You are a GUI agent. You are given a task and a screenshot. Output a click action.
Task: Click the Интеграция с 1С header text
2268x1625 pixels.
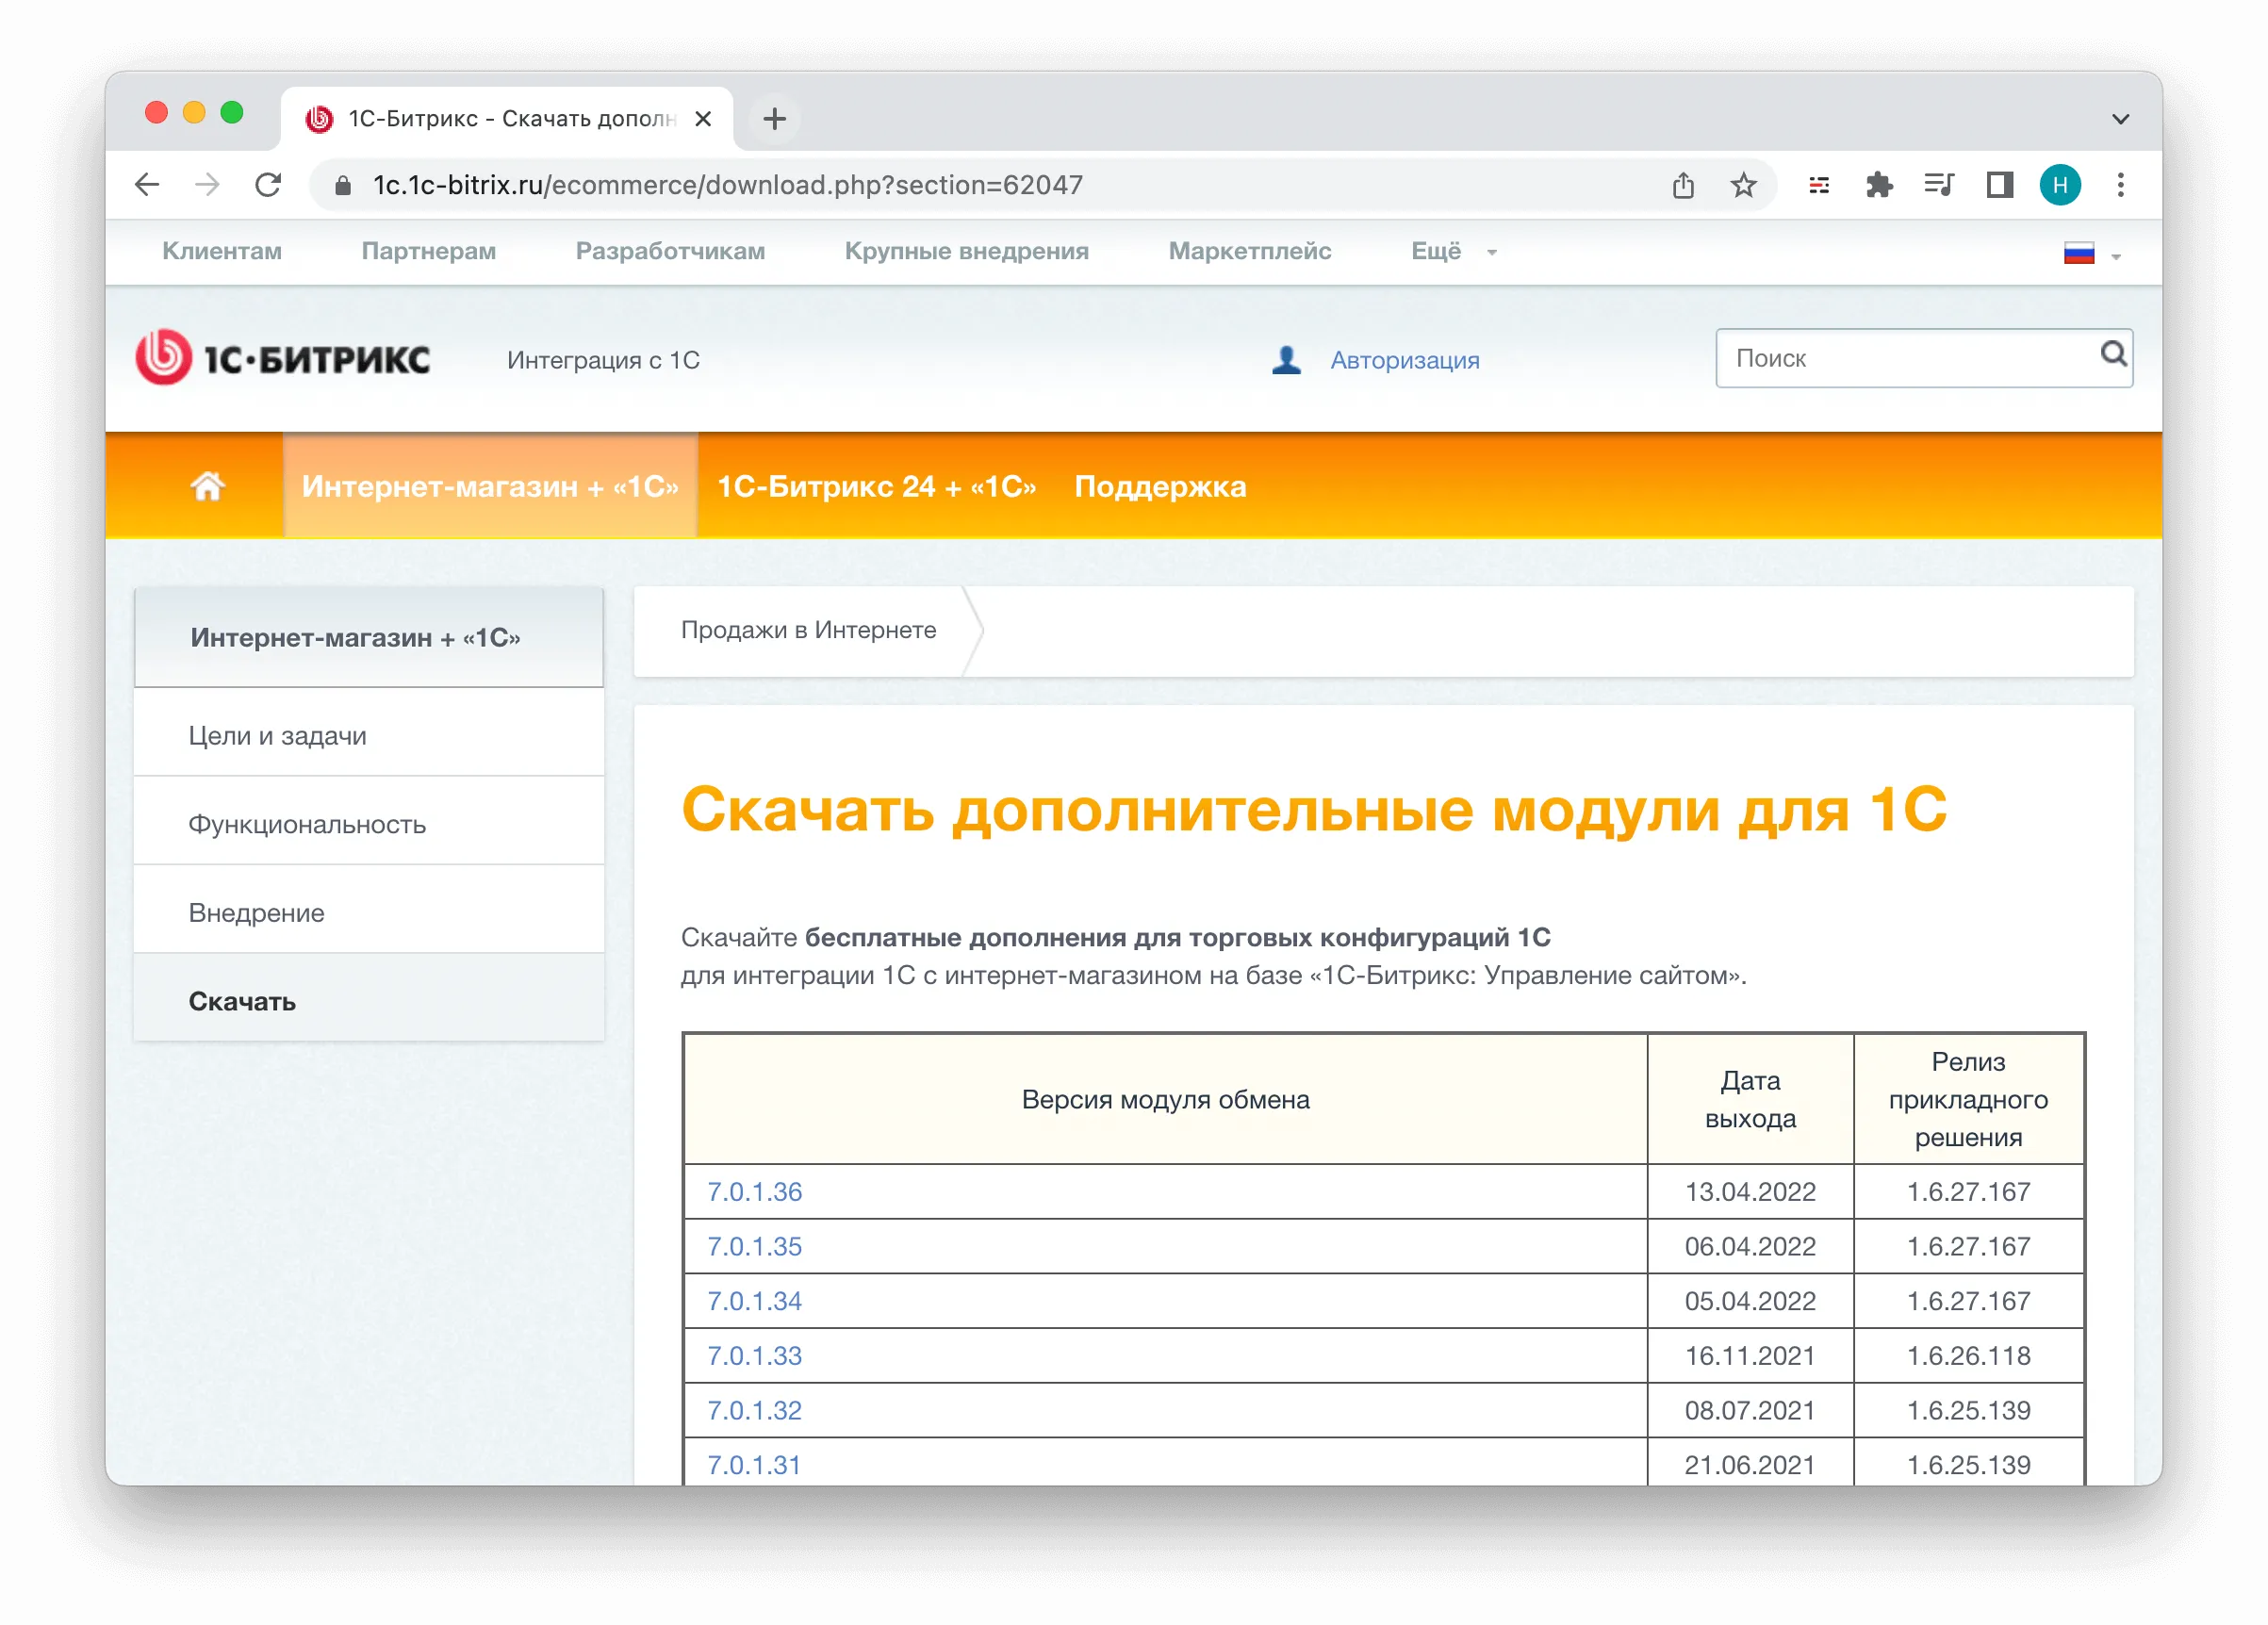pos(603,360)
